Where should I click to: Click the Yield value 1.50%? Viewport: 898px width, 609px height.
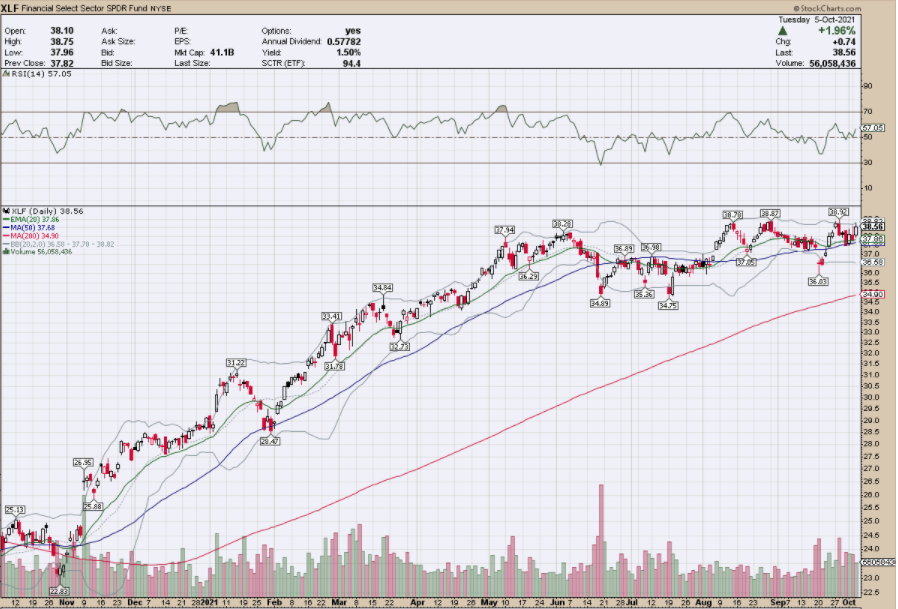coord(349,52)
